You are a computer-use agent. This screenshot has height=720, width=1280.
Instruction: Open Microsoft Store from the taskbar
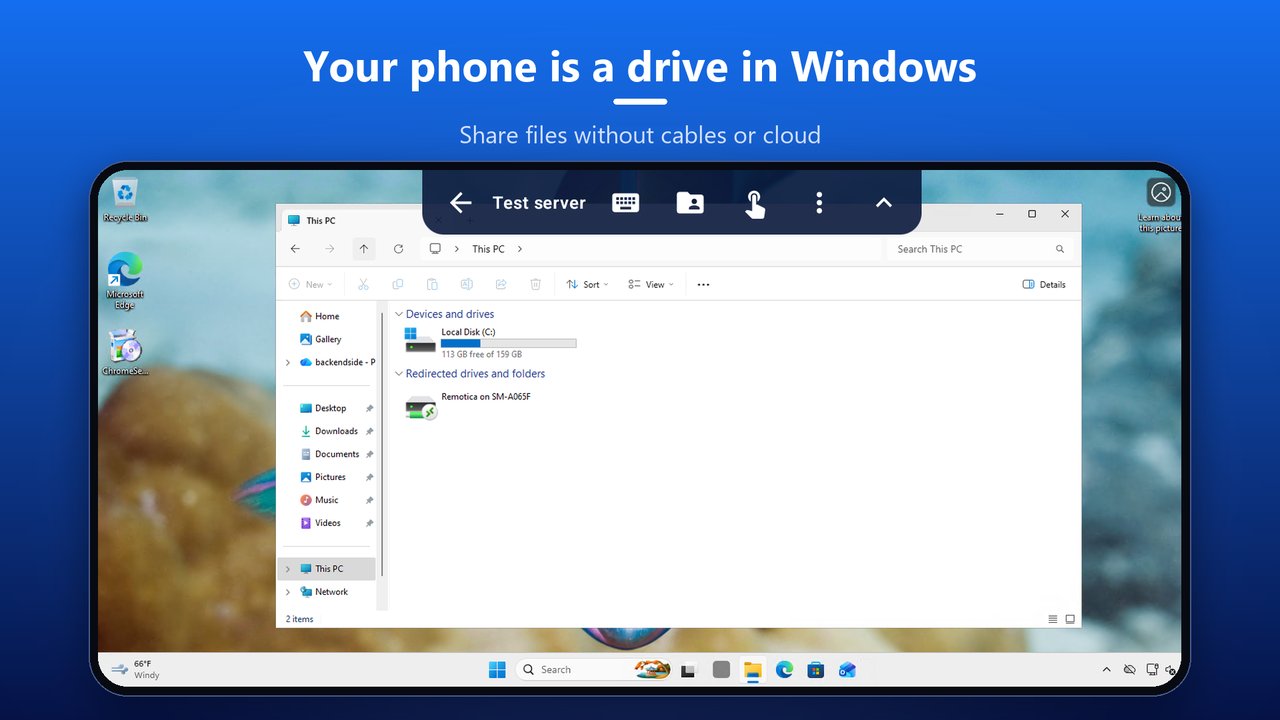pyautogui.click(x=815, y=670)
